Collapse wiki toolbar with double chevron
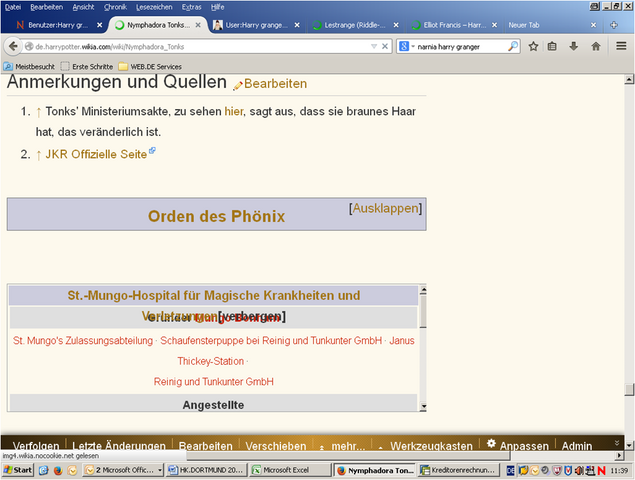This screenshot has height=480, width=635. (617, 443)
